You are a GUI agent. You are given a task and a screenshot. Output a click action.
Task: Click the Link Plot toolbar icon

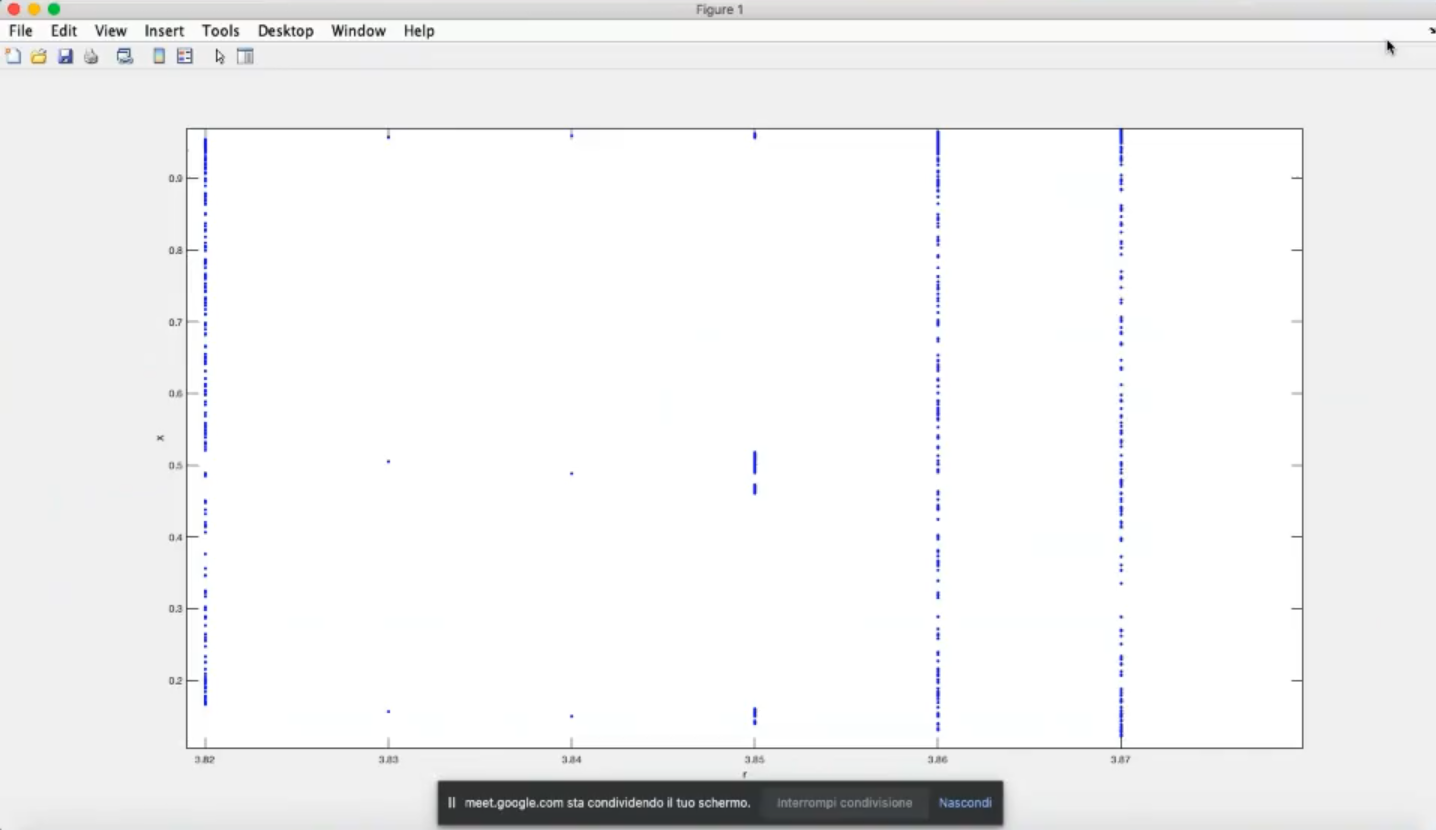125,57
